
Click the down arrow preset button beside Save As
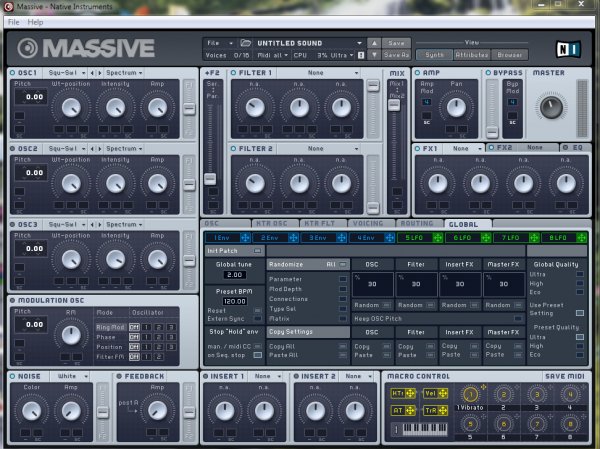[x=374, y=55]
